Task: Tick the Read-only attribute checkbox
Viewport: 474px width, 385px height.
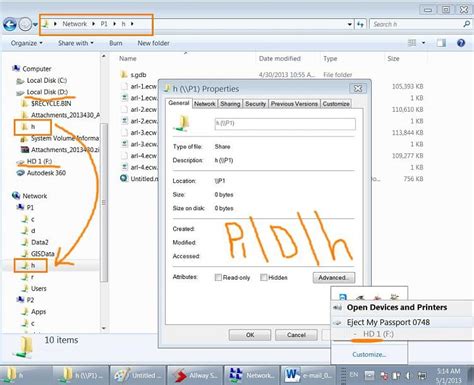Action: tap(218, 278)
